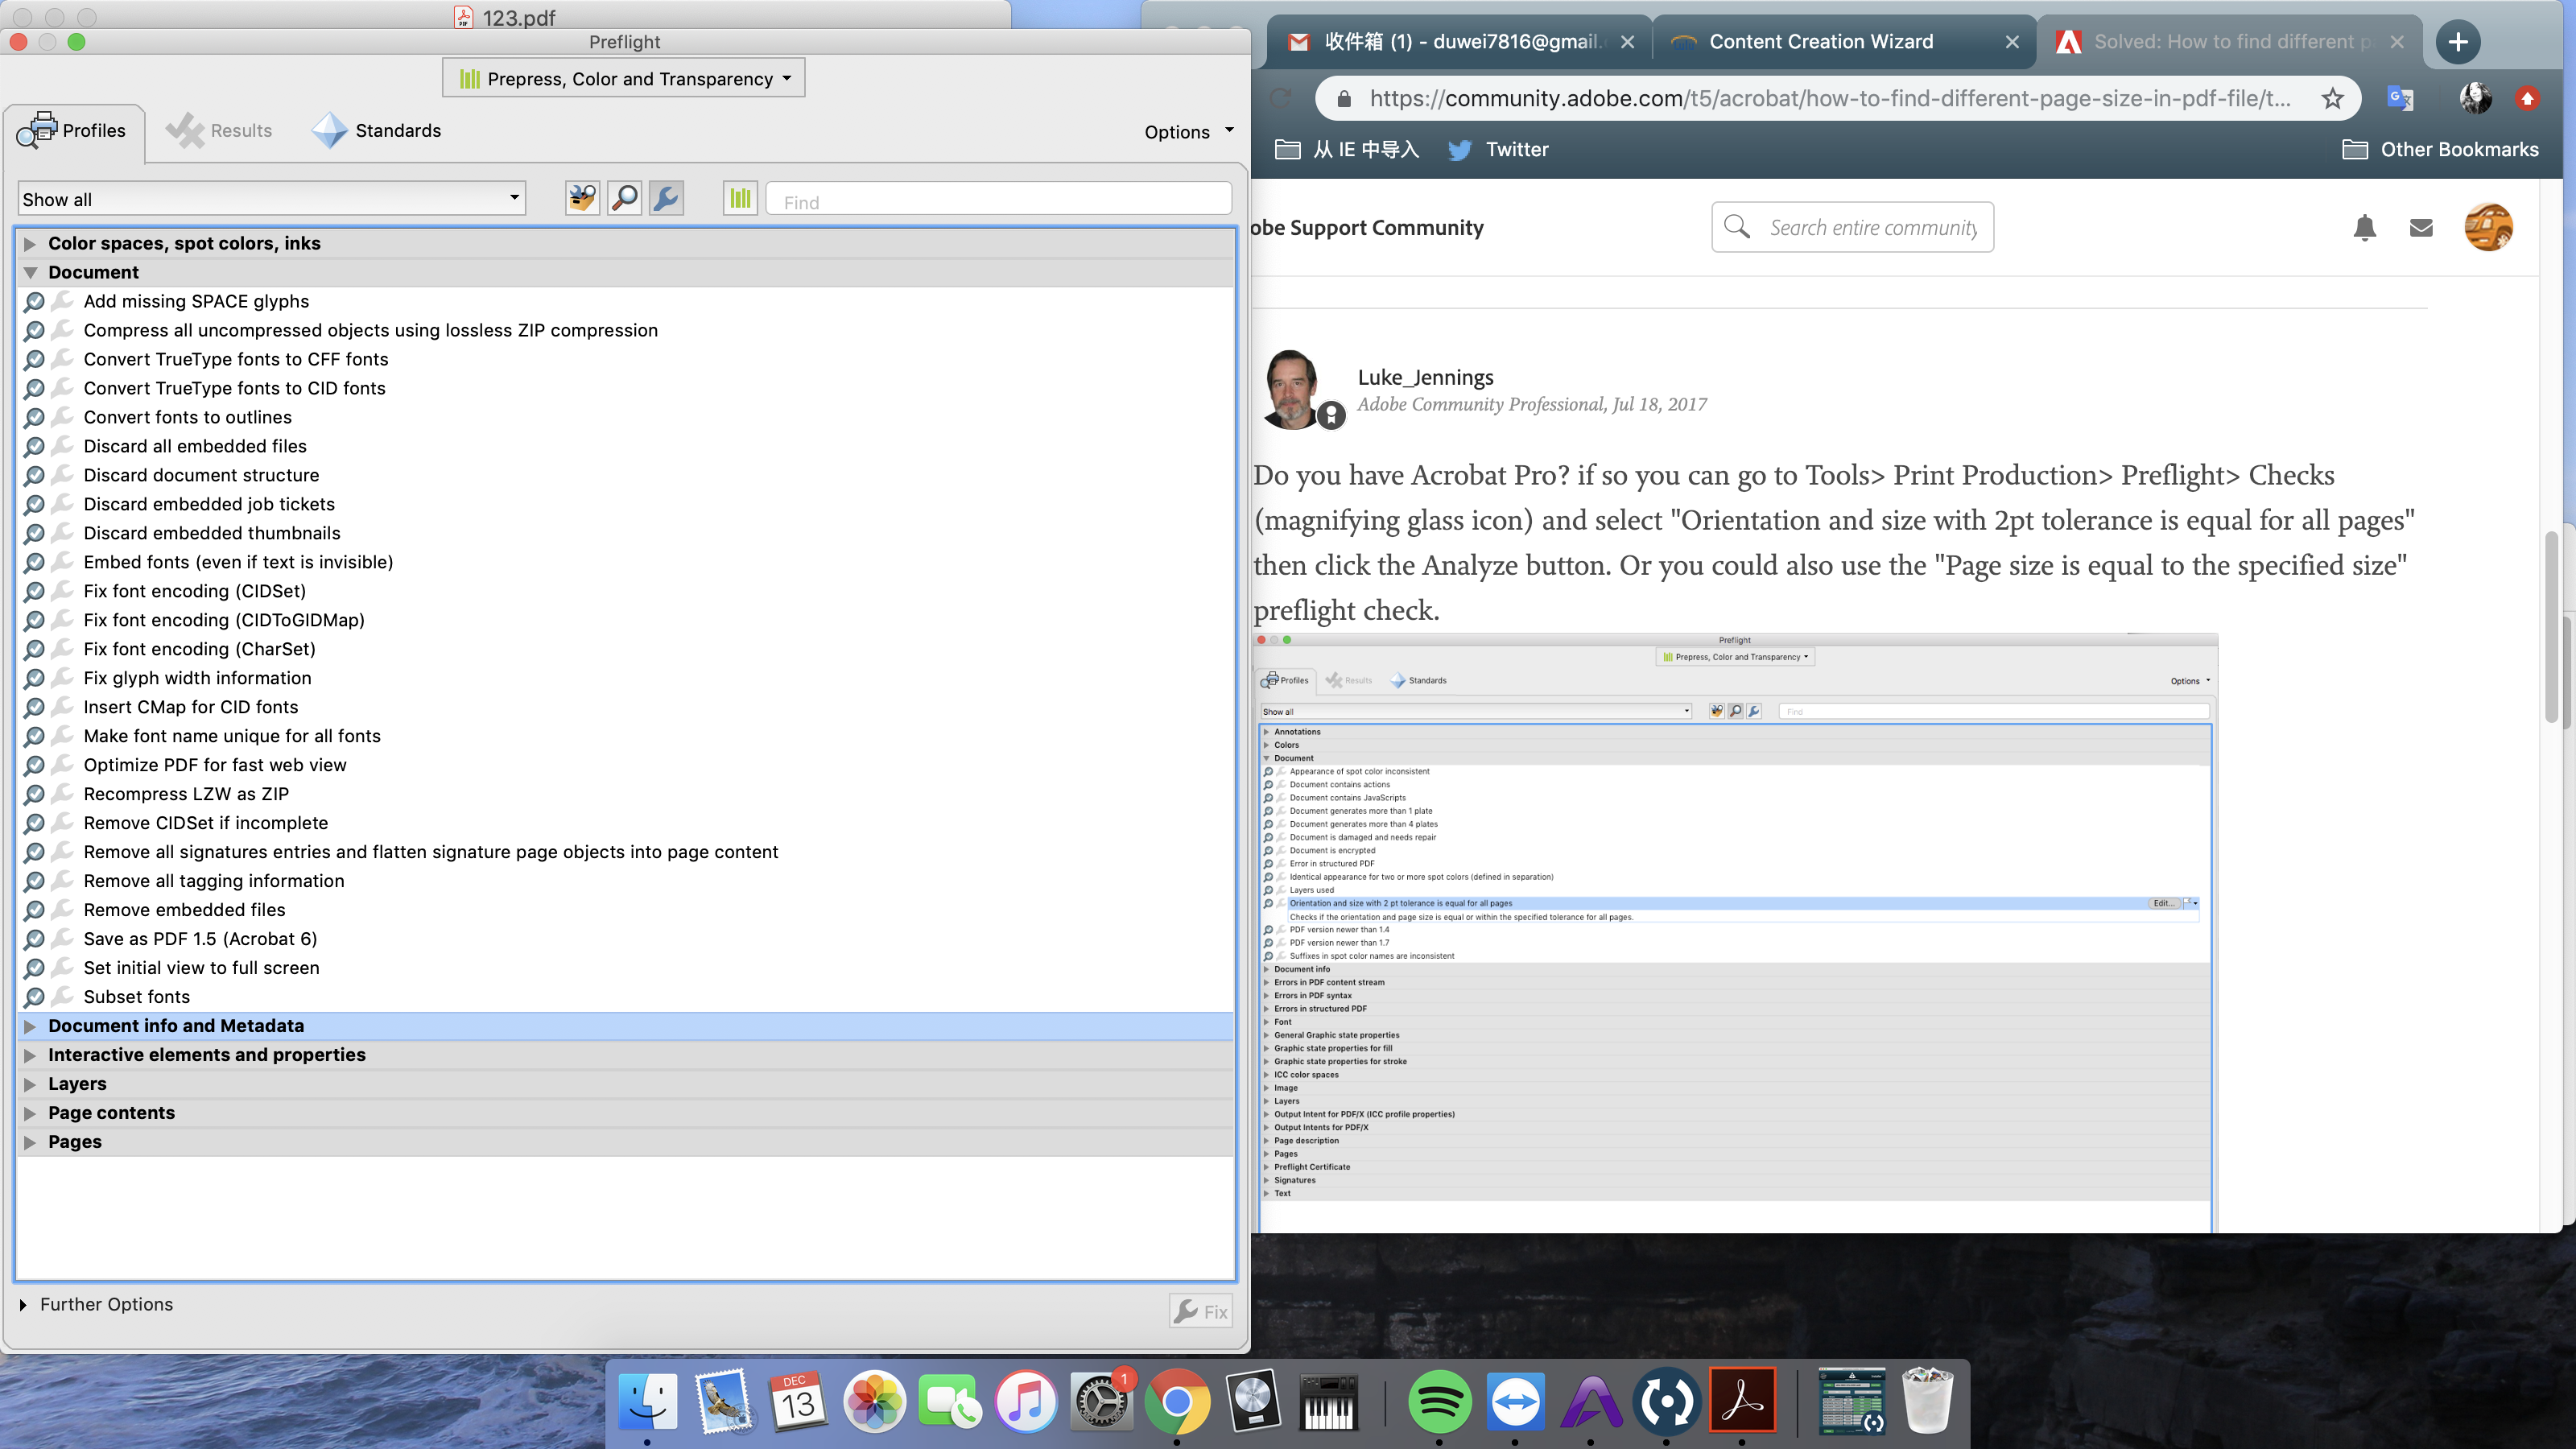This screenshot has height=1449, width=2576.
Task: Select single fixups wrench icon in toolbar
Action: [666, 198]
